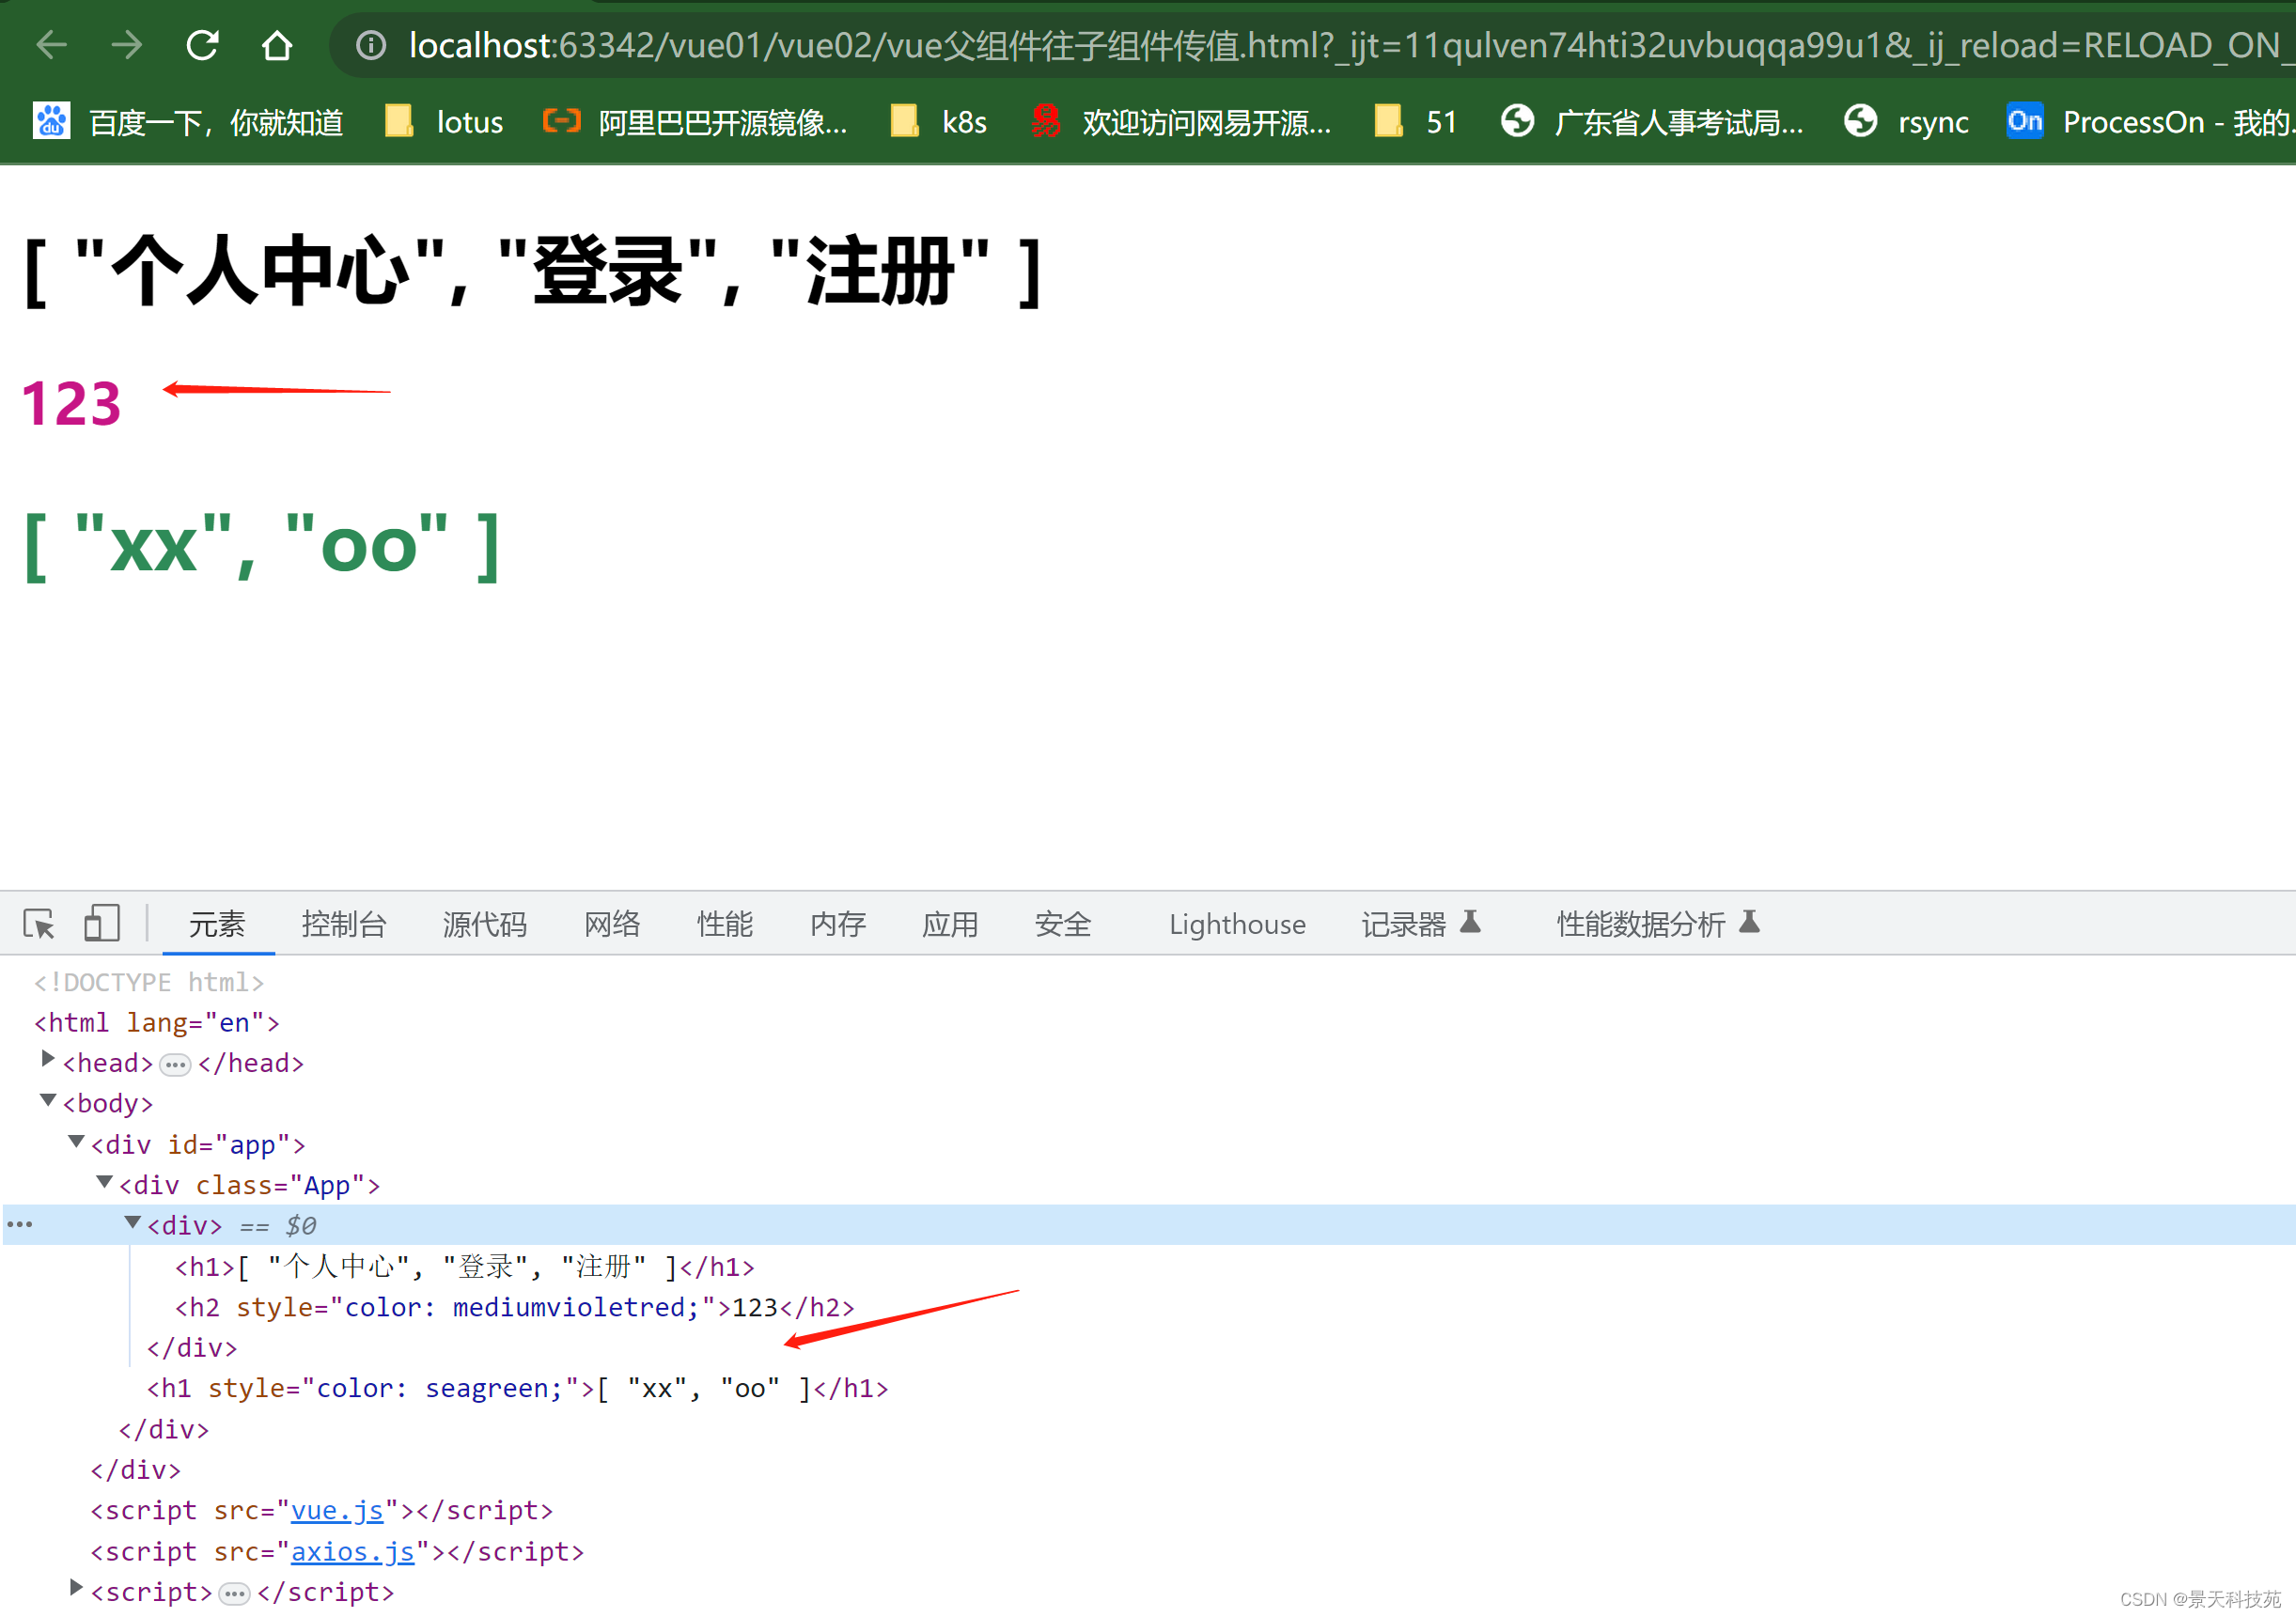Open the lotus bookmark folder icon
The image size is (2296, 1617).
point(399,121)
